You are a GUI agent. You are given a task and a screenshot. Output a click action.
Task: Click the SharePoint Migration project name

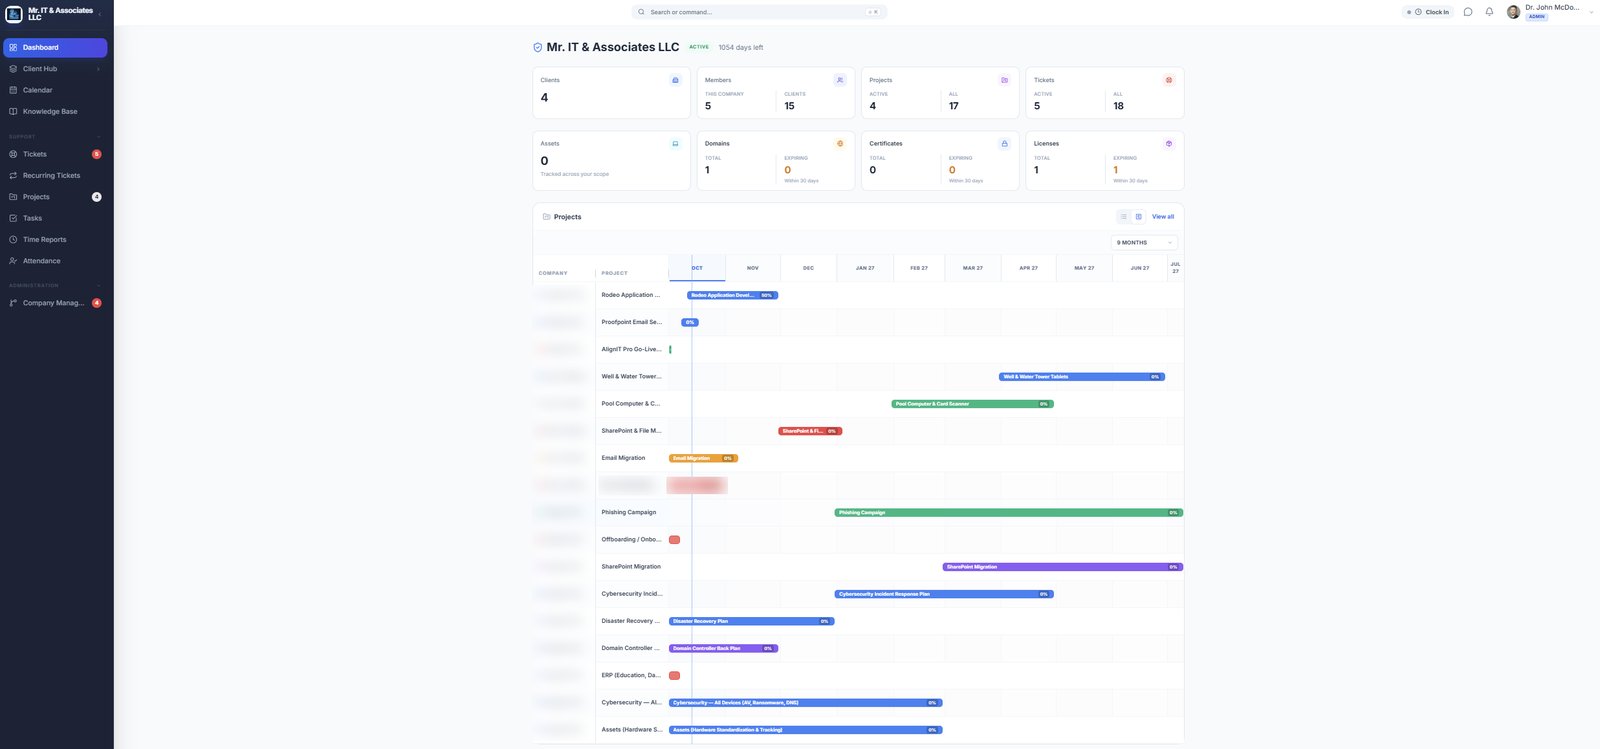click(x=631, y=567)
